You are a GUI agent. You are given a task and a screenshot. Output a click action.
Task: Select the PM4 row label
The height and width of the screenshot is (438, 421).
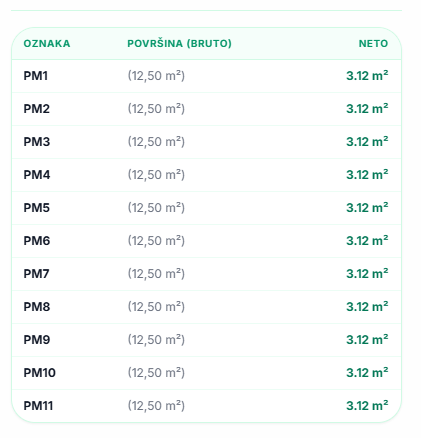37,175
